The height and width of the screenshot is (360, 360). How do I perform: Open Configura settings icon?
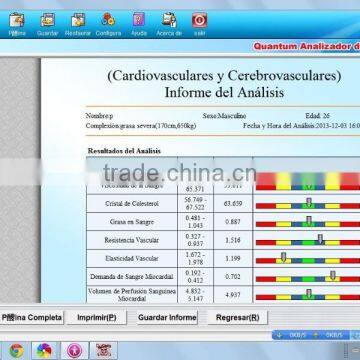pos(108,20)
